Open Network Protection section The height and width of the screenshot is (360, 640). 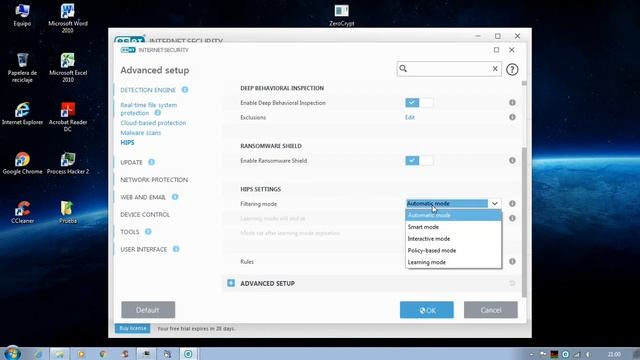(154, 180)
